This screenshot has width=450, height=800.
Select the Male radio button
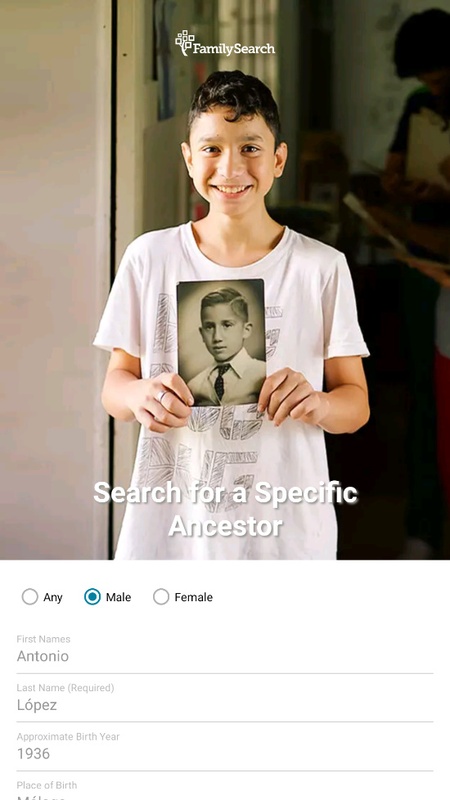[92, 596]
